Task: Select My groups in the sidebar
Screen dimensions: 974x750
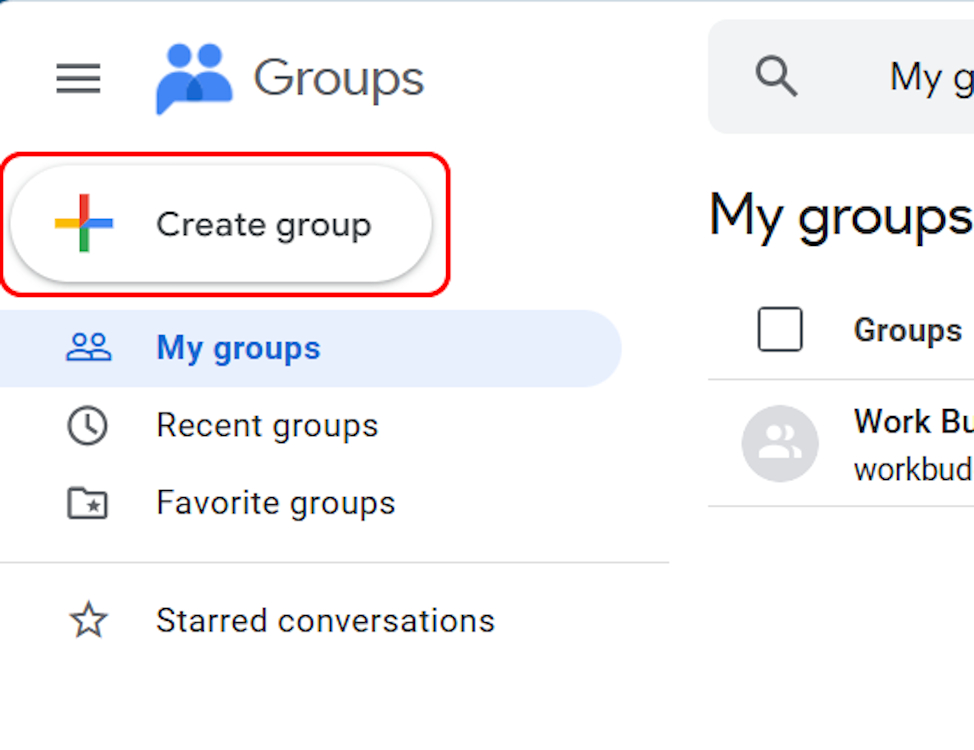Action: click(238, 347)
